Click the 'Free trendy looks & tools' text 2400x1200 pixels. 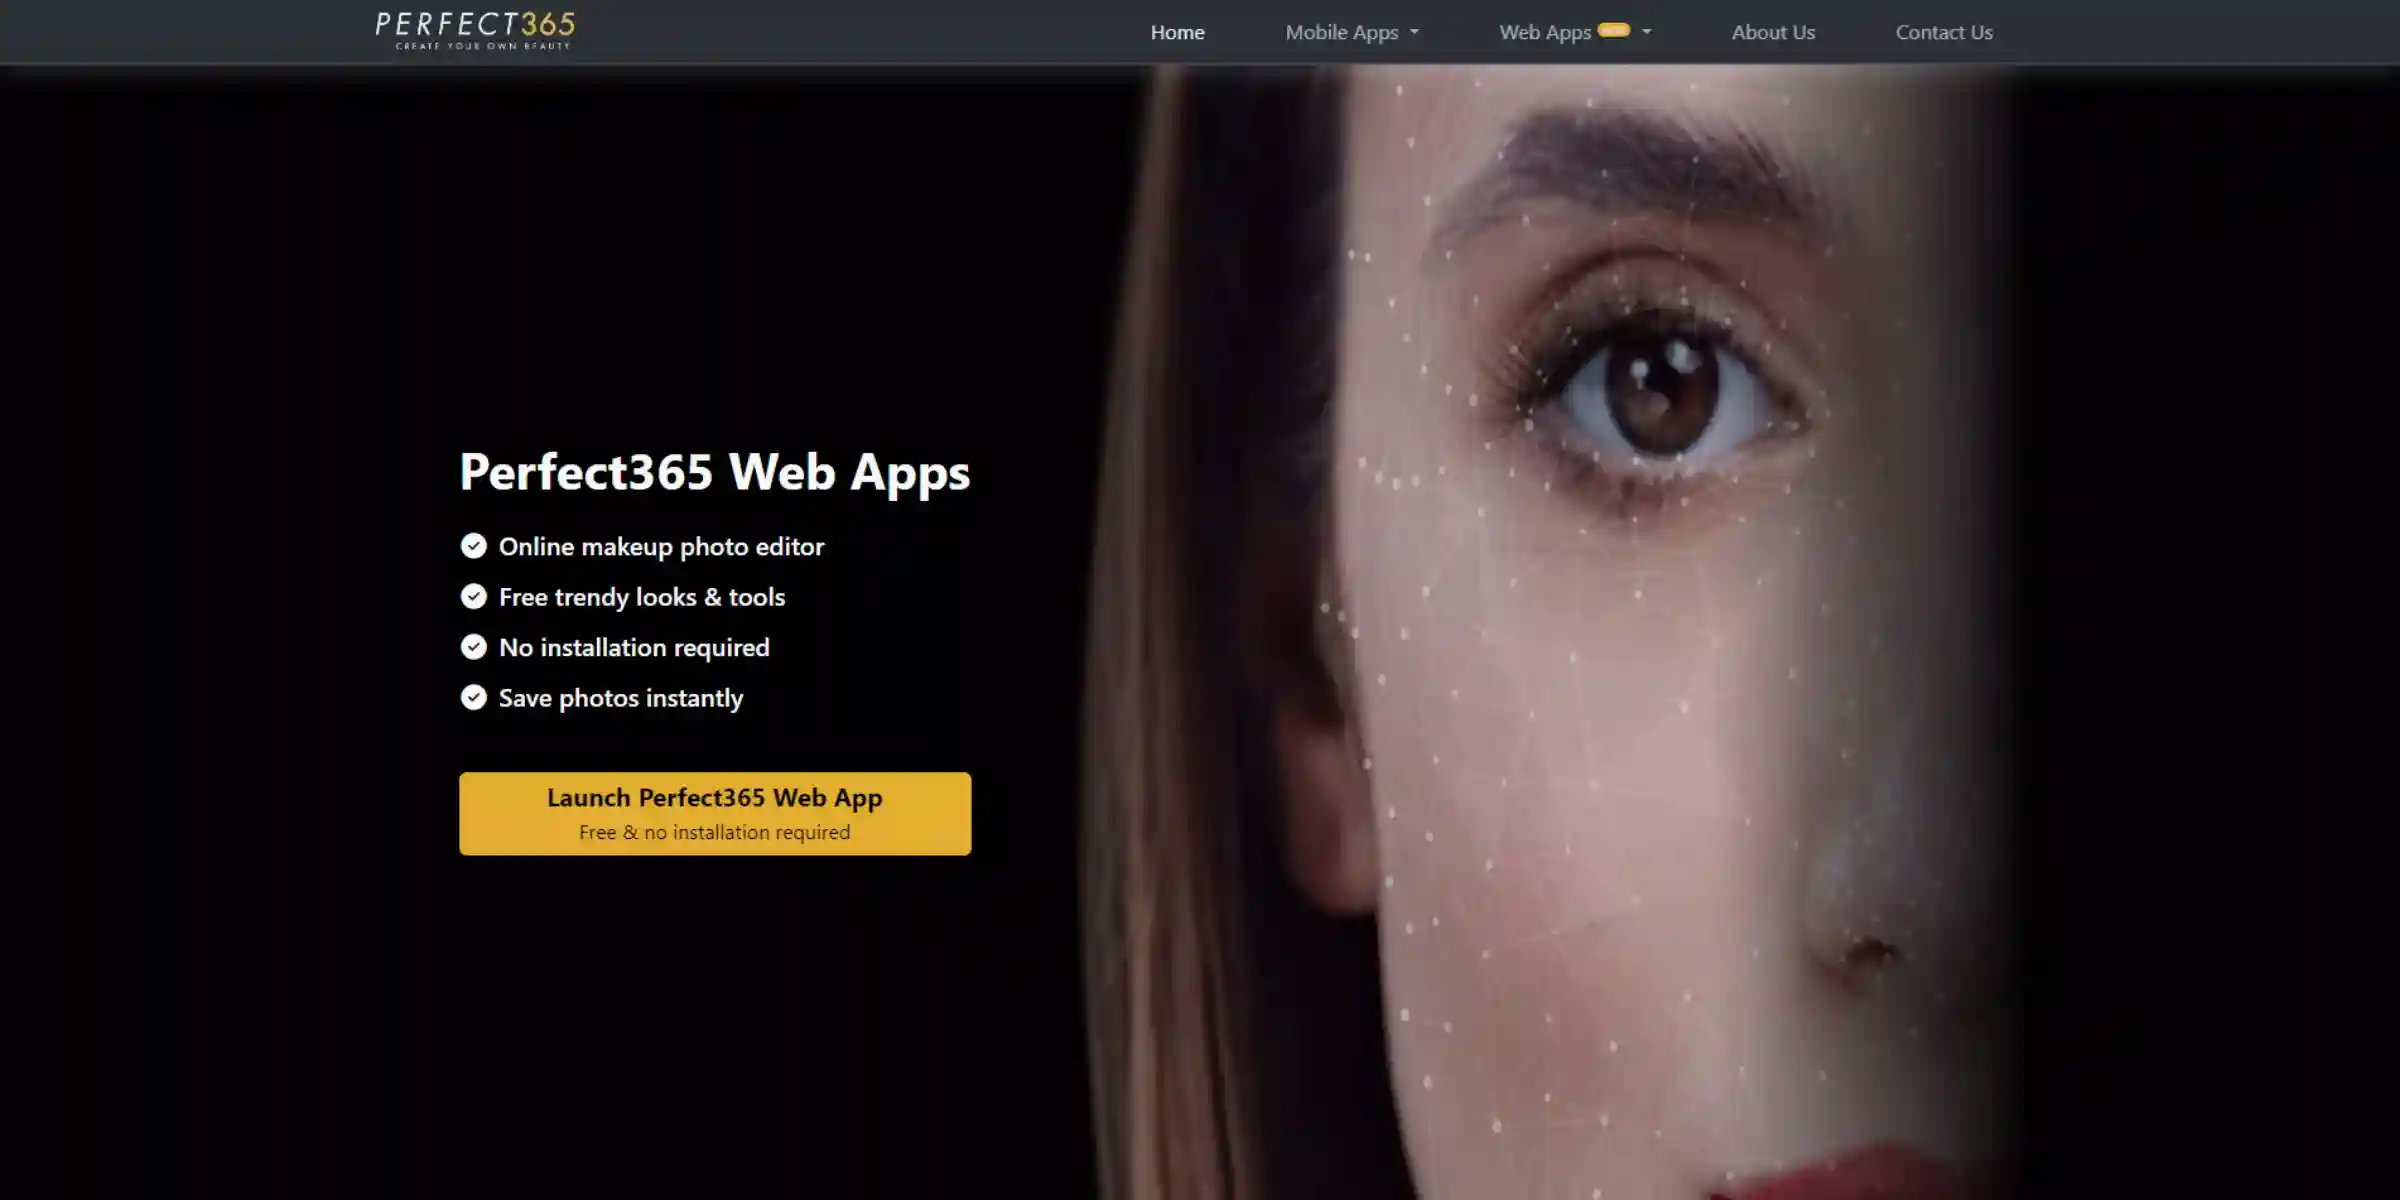point(642,597)
